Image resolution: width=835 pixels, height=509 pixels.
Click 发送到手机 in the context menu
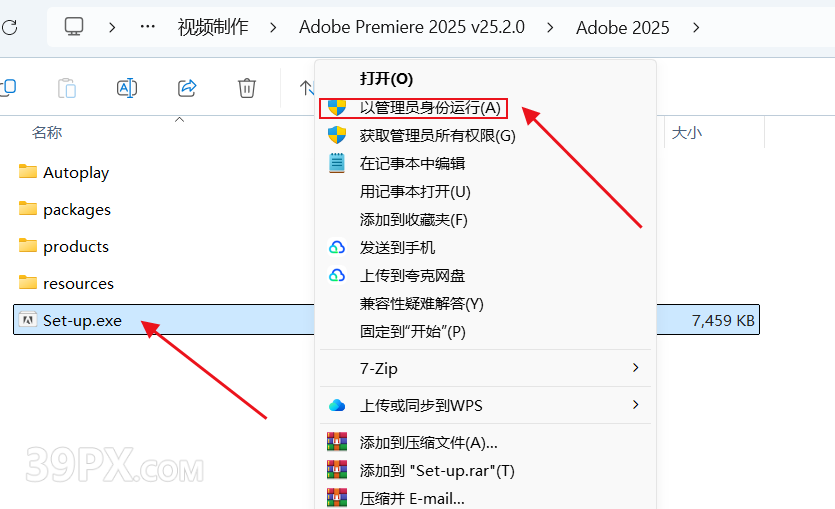[x=397, y=247]
